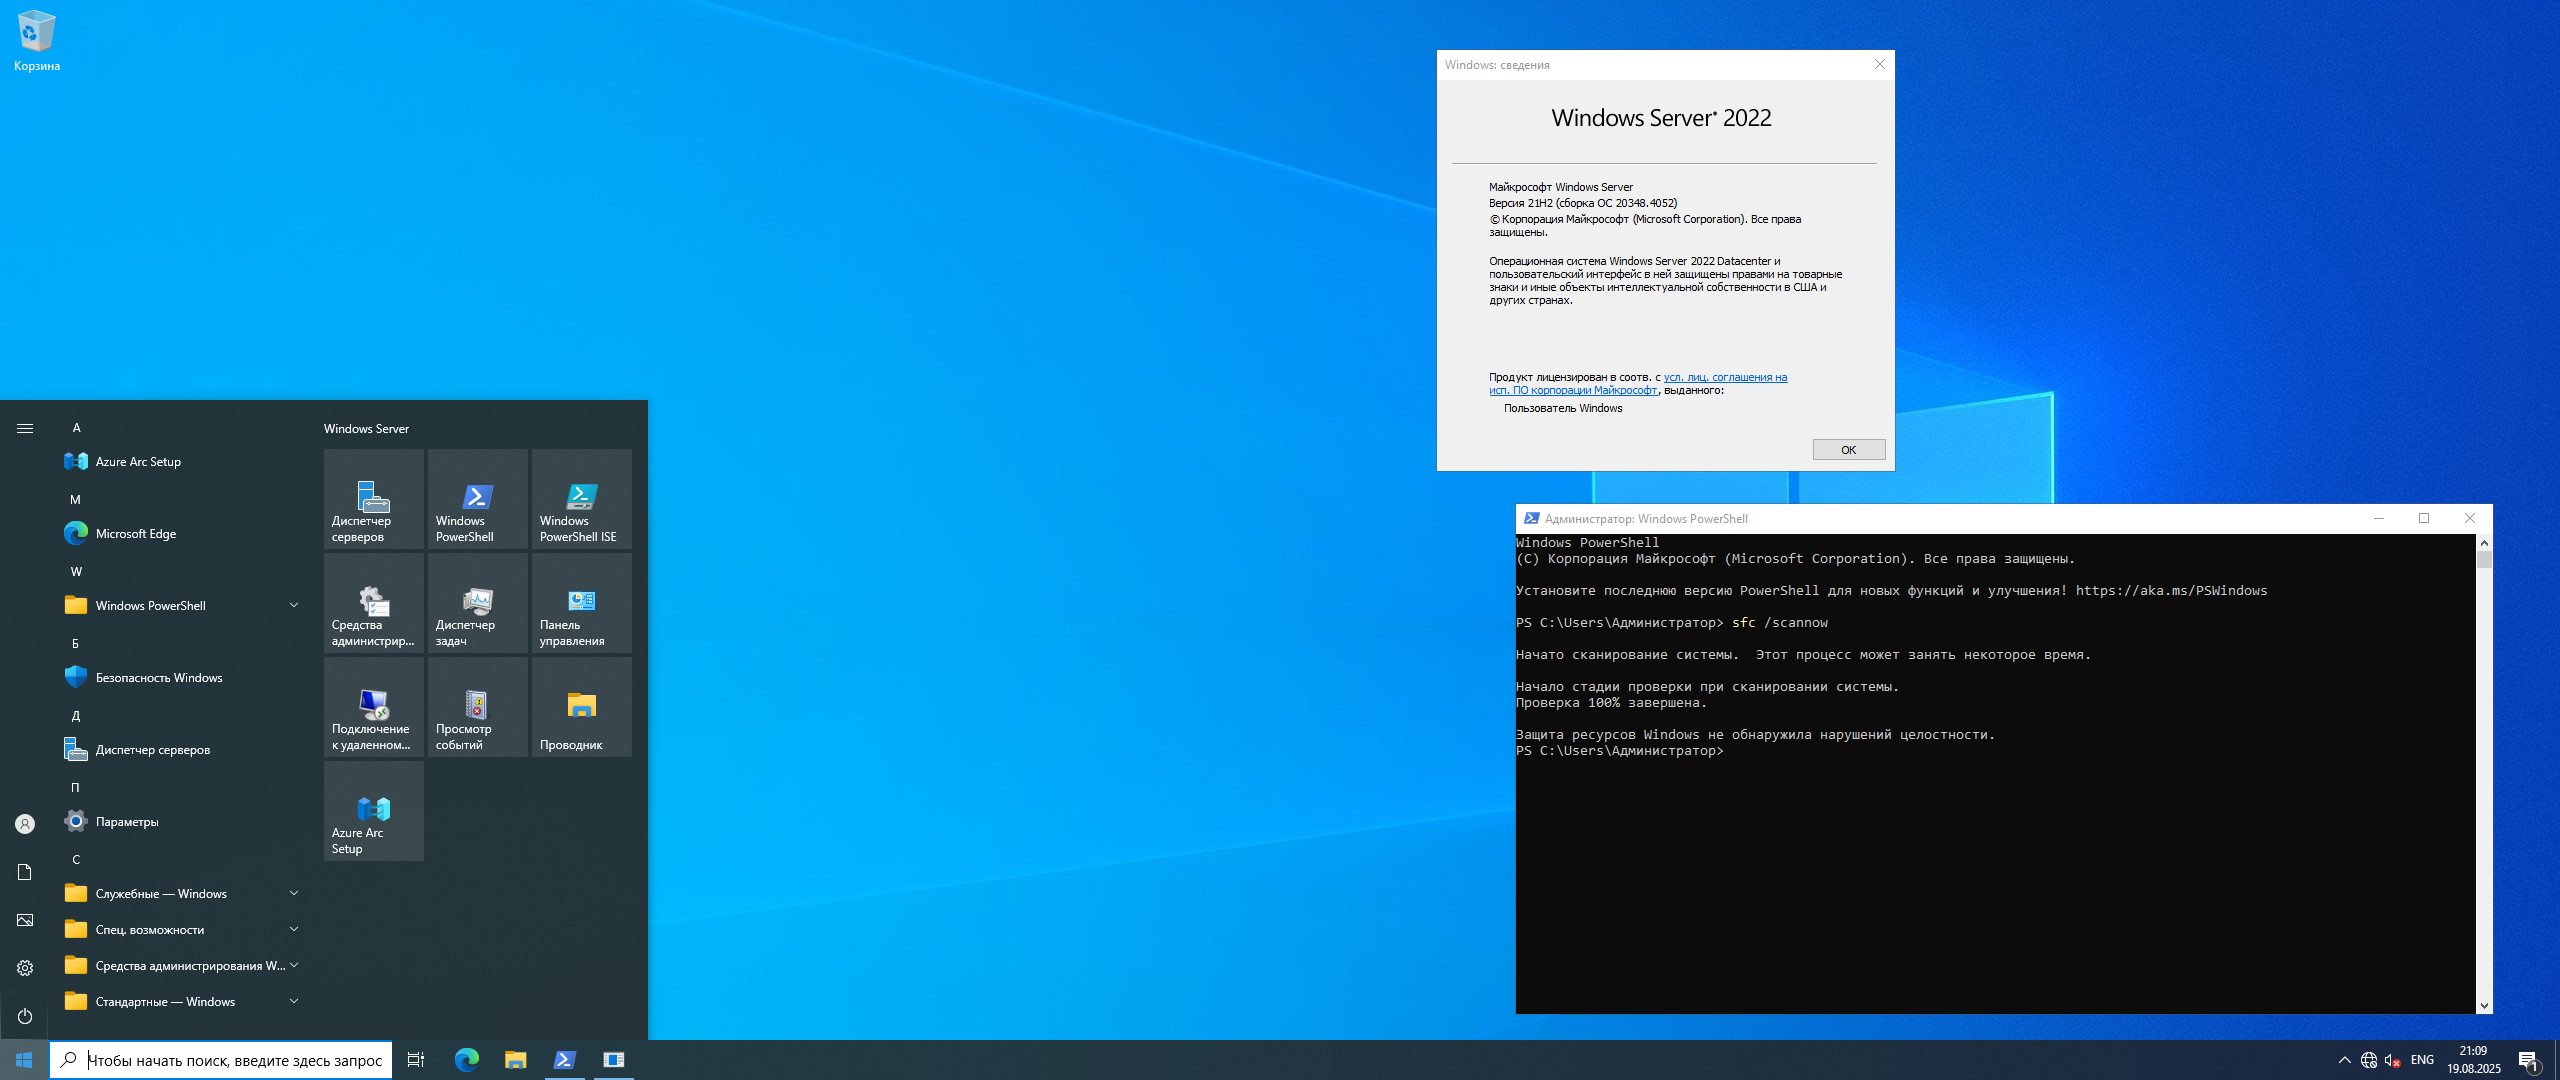The width and height of the screenshot is (2560, 1080).
Task: Click the PowerShell prompt at last line
Action: pyautogui.click(x=1619, y=751)
